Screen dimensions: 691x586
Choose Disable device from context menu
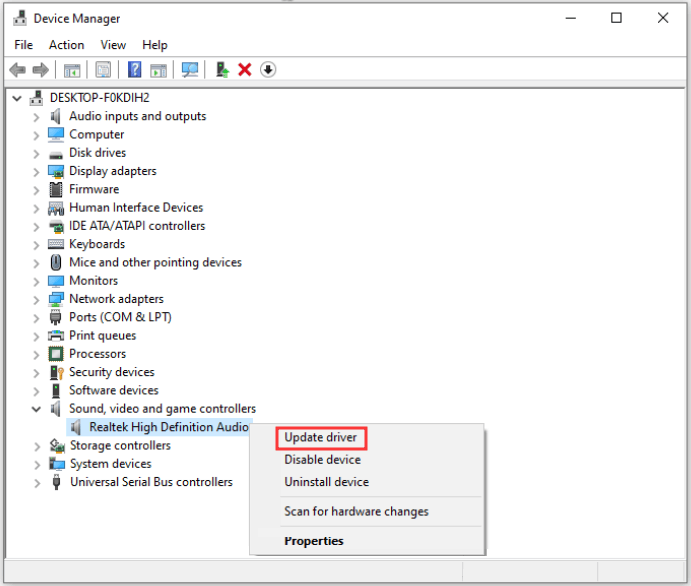click(322, 460)
